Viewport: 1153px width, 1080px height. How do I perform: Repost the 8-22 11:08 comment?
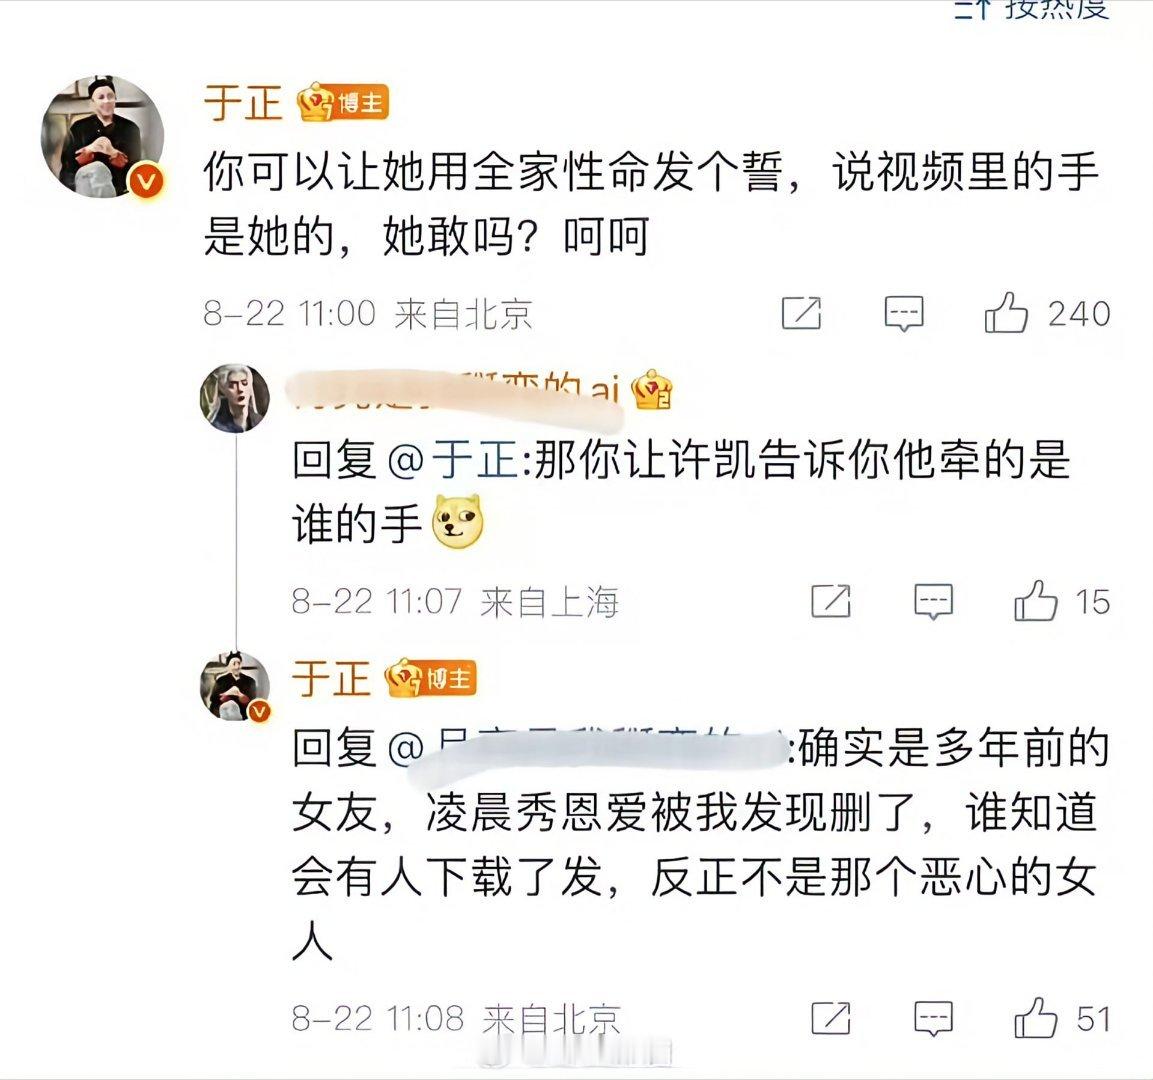831,1018
